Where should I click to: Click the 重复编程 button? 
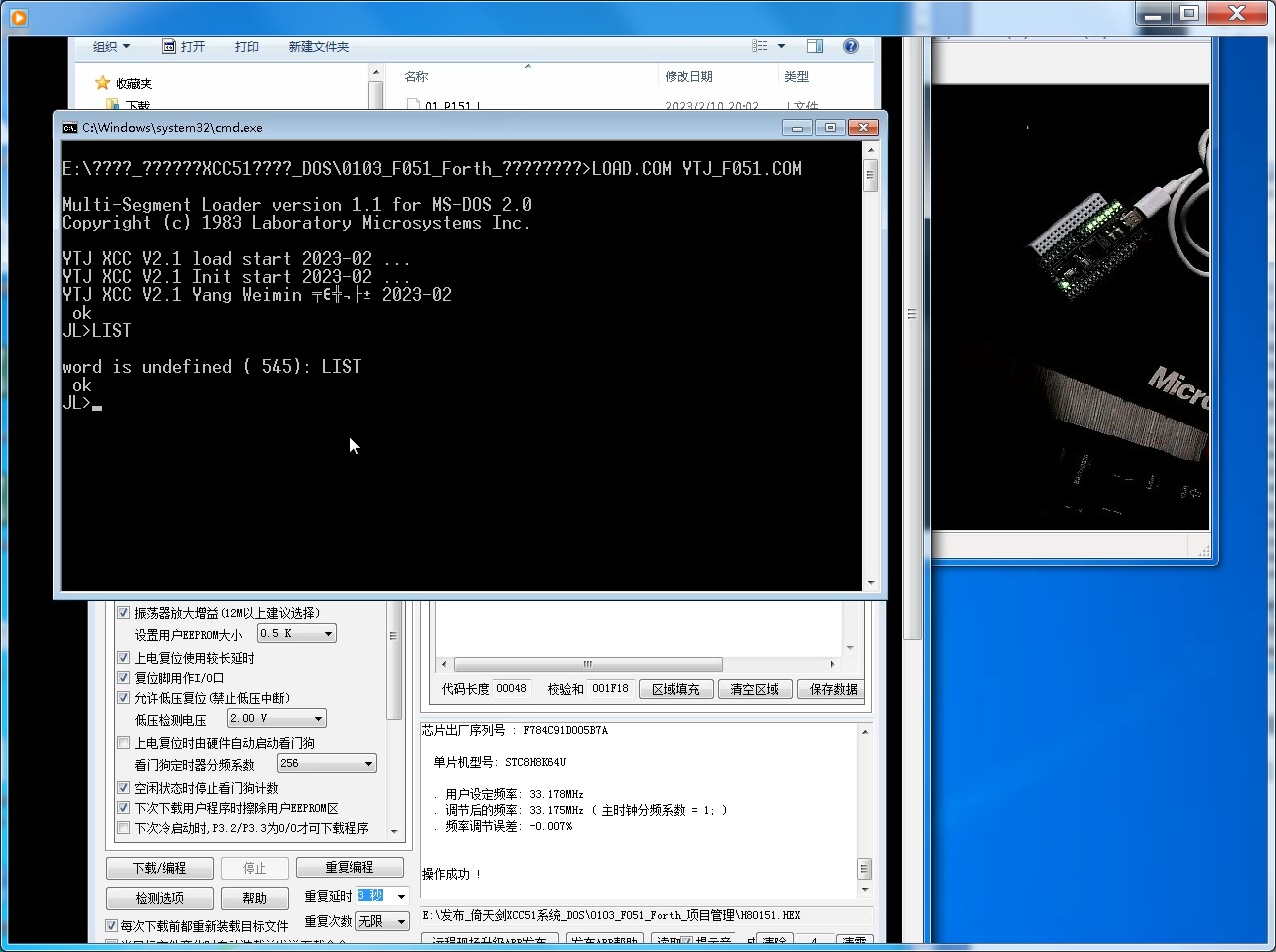tap(350, 867)
